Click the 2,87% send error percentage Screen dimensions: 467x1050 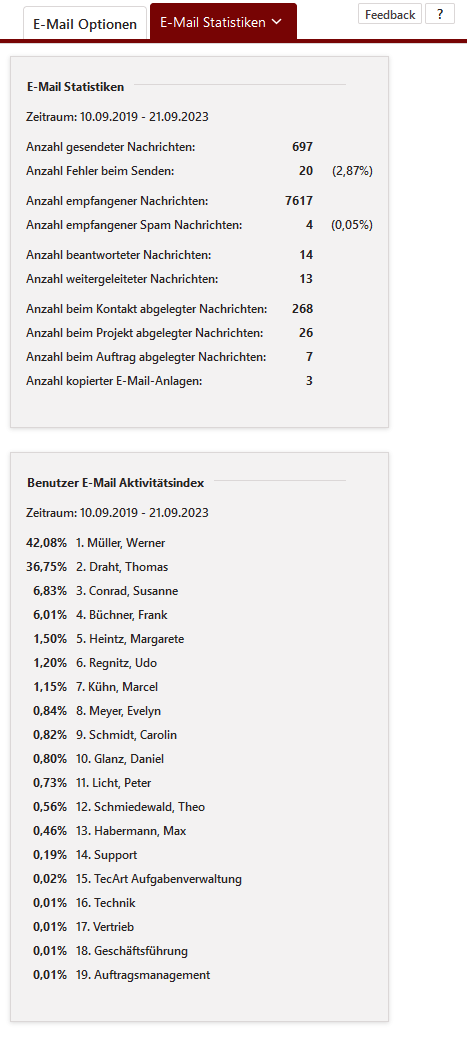coord(352,171)
